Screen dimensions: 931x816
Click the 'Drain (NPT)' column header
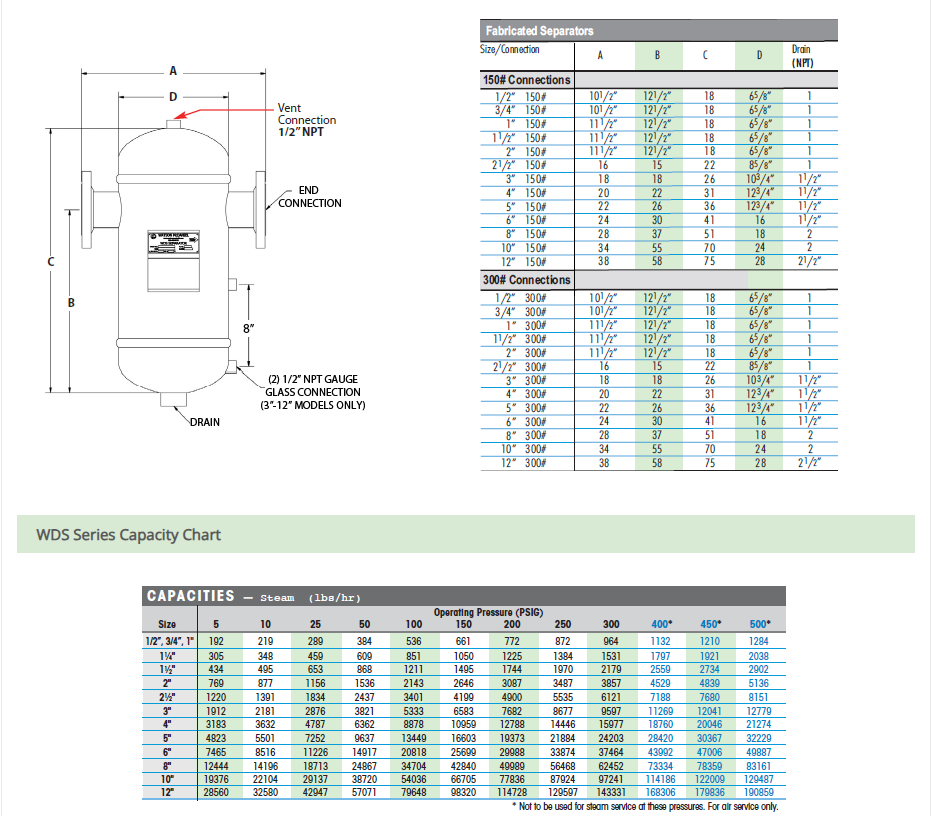pyautogui.click(x=800, y=55)
